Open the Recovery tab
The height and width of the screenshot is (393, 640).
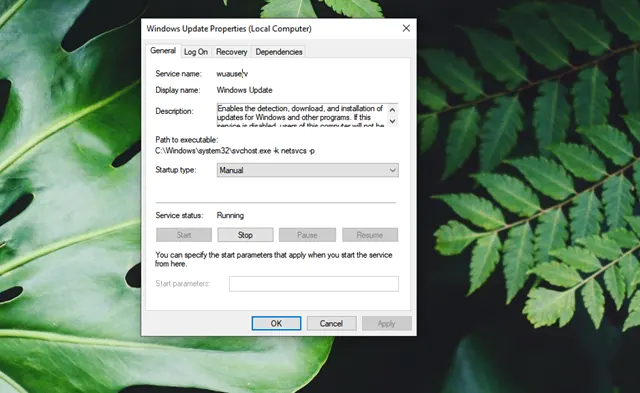point(231,52)
